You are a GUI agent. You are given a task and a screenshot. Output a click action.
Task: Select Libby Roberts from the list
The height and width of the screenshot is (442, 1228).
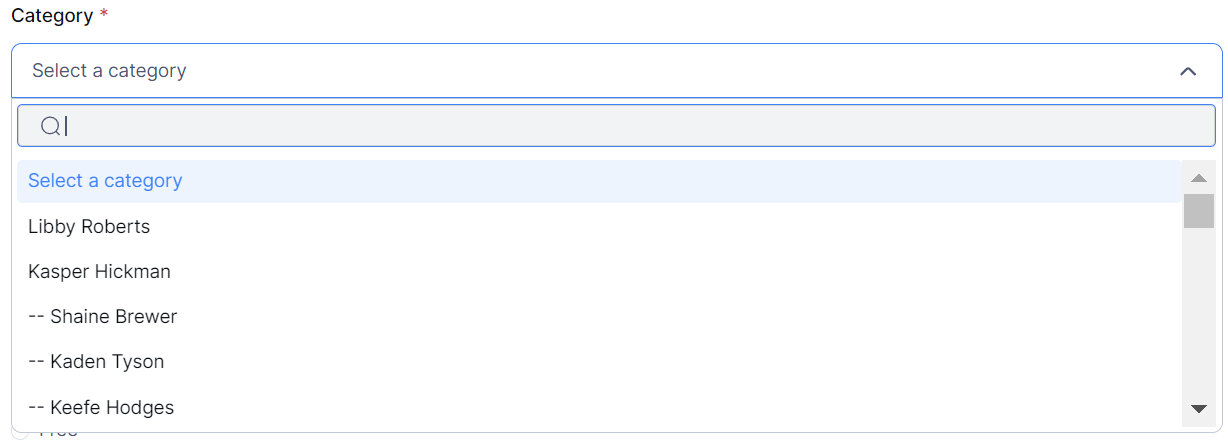89,227
